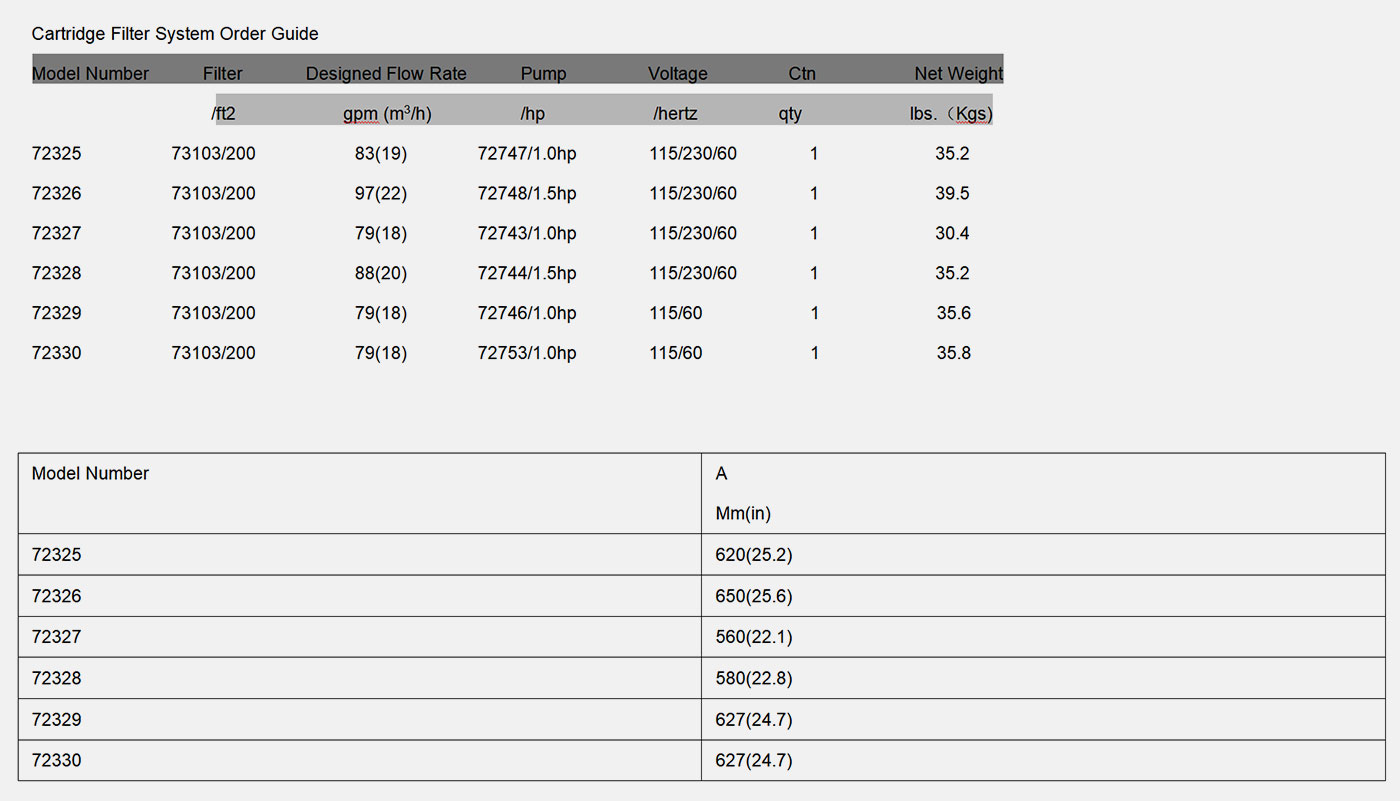Screen dimensions: 1400x801
Task: Select the flow rate value "88(20)"
Action: (381, 274)
